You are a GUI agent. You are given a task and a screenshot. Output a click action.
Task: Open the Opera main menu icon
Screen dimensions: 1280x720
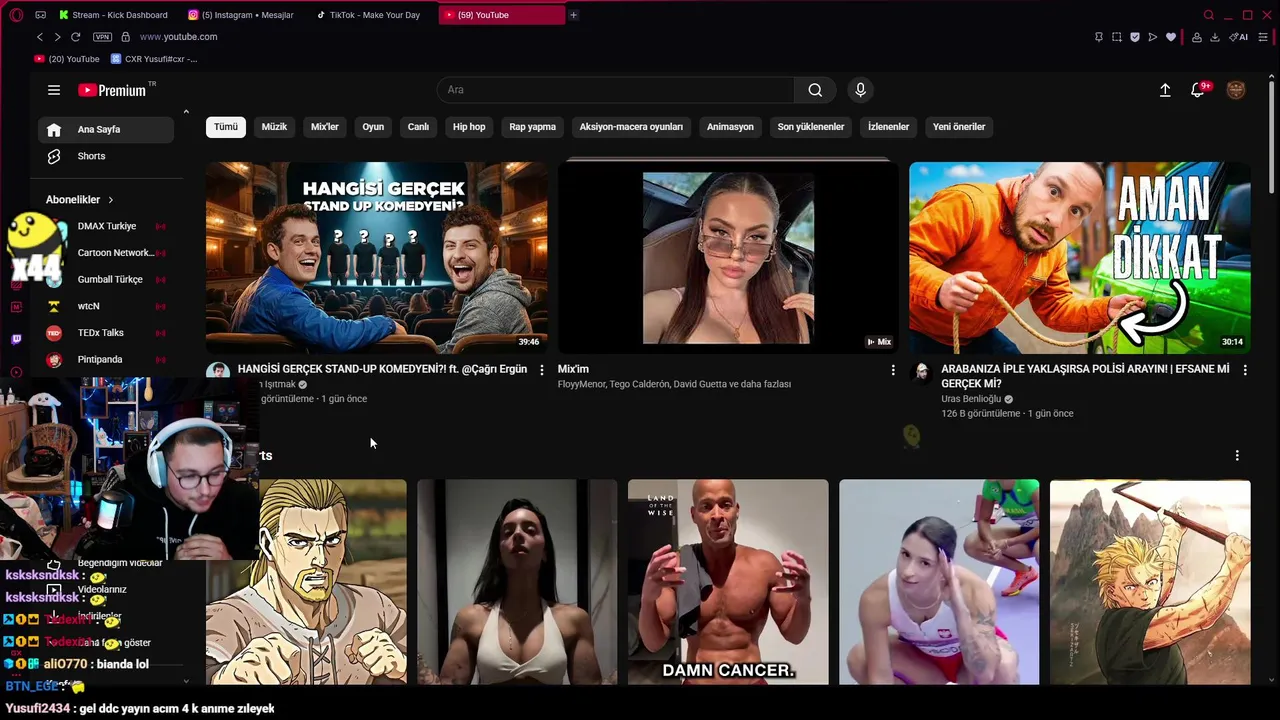16,15
